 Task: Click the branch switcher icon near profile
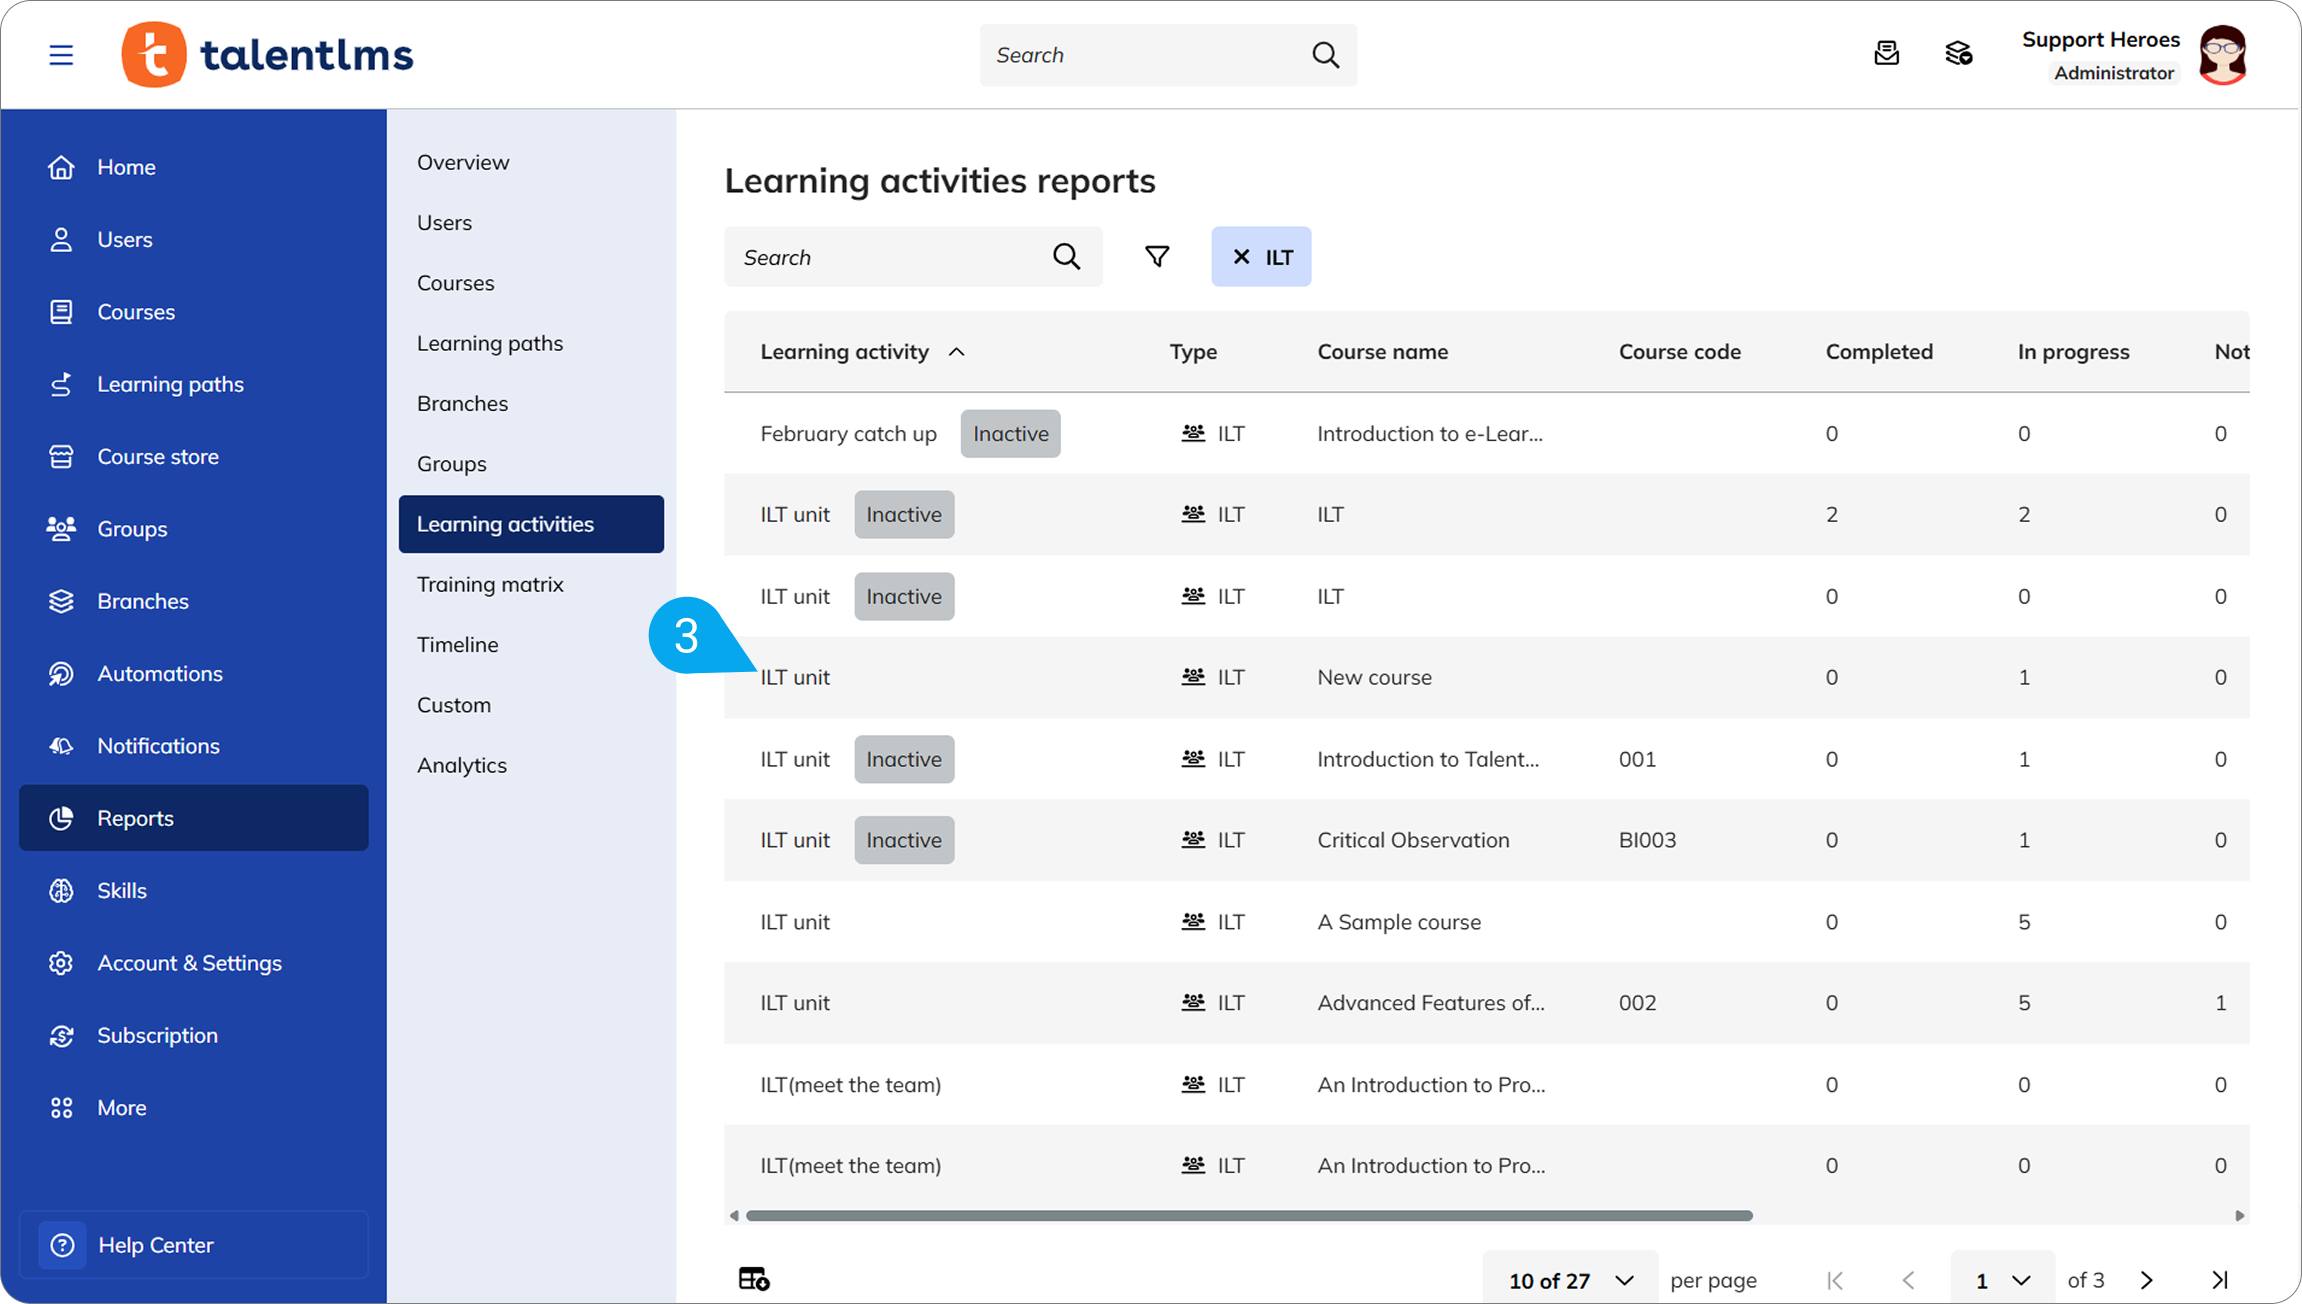point(1958,54)
